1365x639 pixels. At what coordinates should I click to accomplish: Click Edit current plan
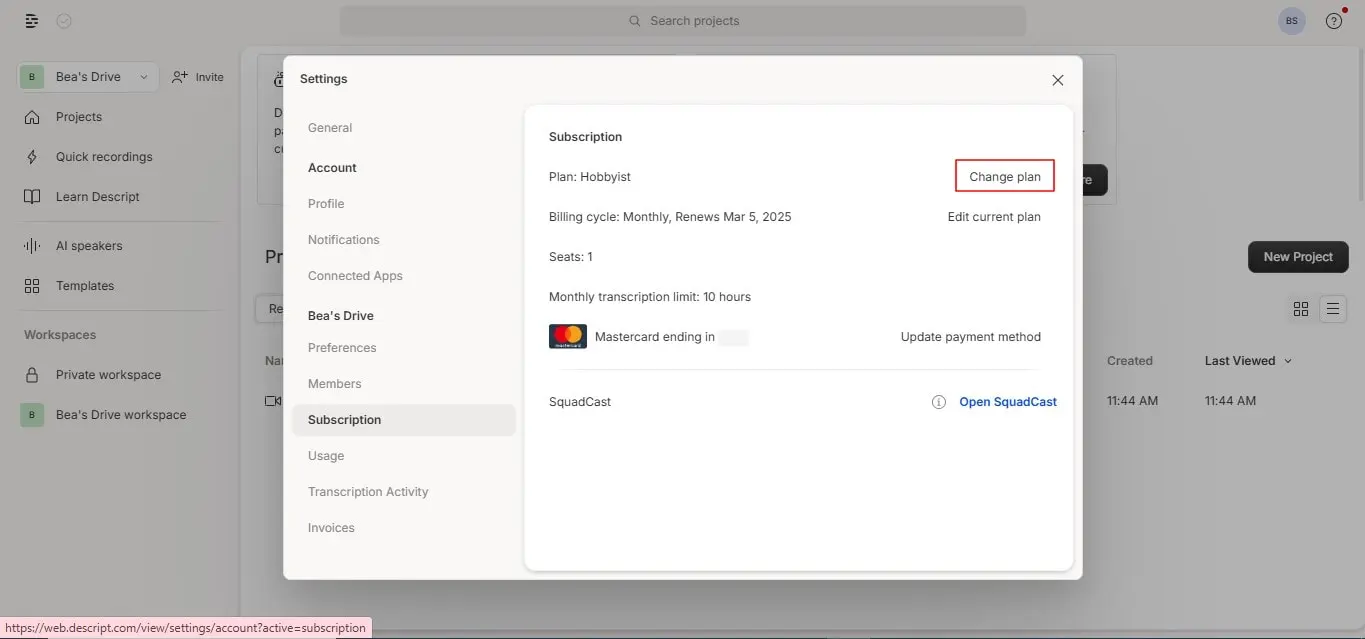(x=994, y=217)
